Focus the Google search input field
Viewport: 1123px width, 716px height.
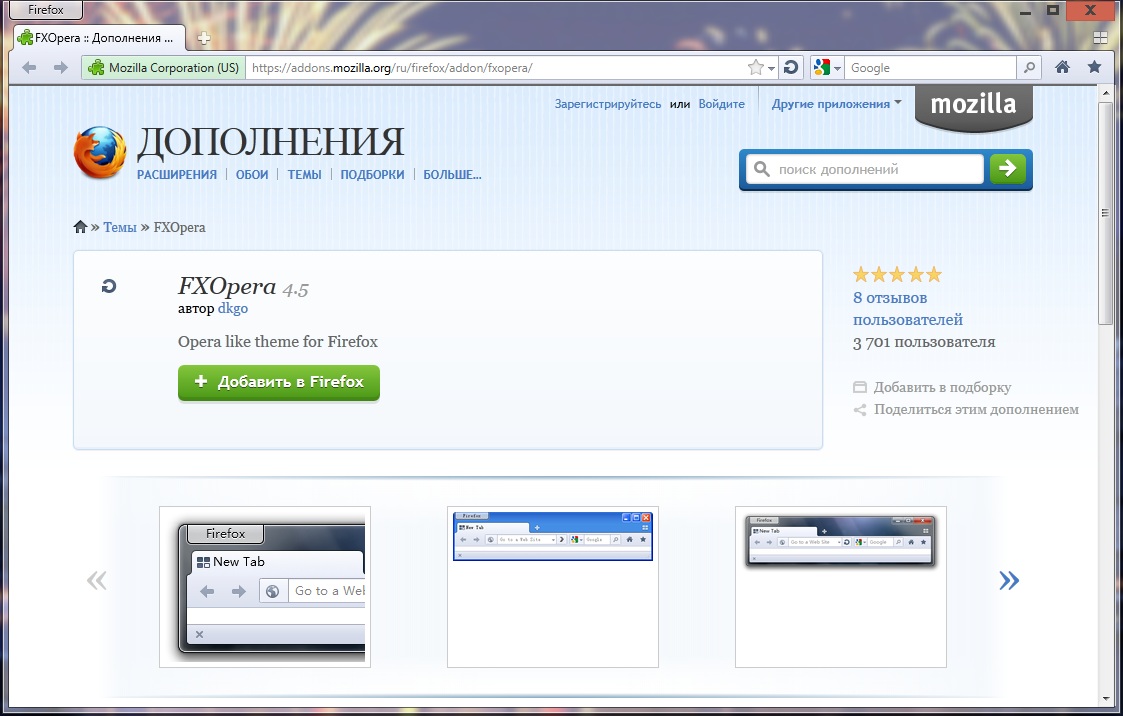930,68
